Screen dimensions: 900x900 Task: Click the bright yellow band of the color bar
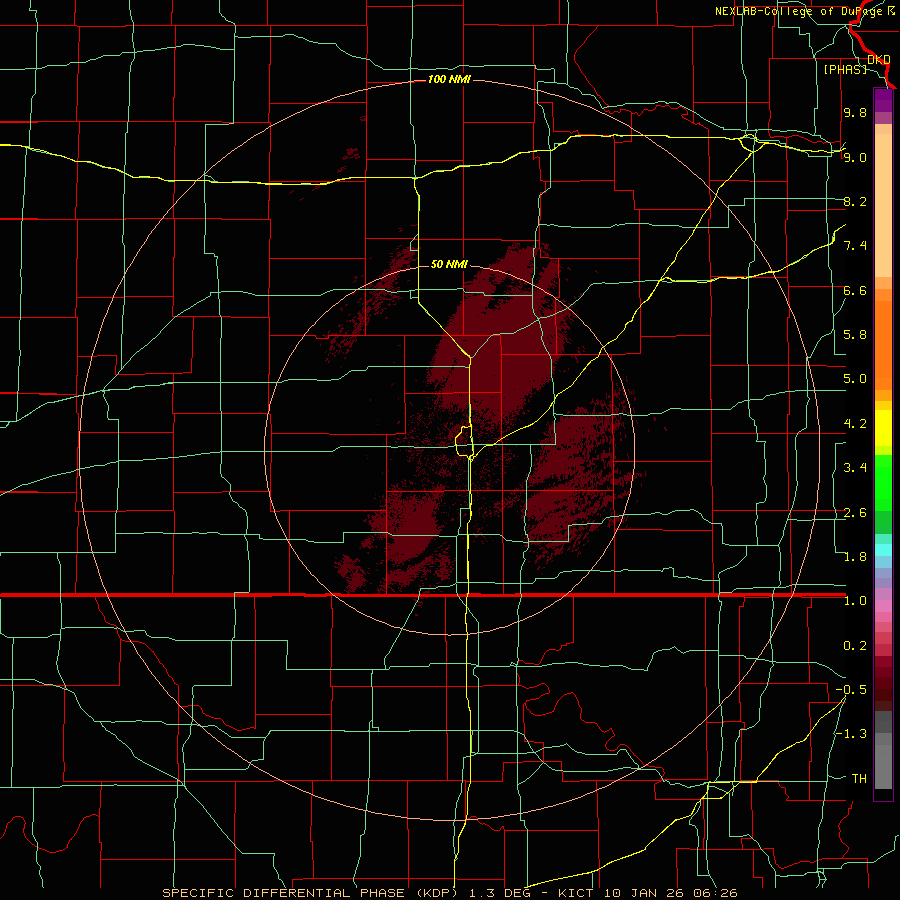click(x=883, y=428)
